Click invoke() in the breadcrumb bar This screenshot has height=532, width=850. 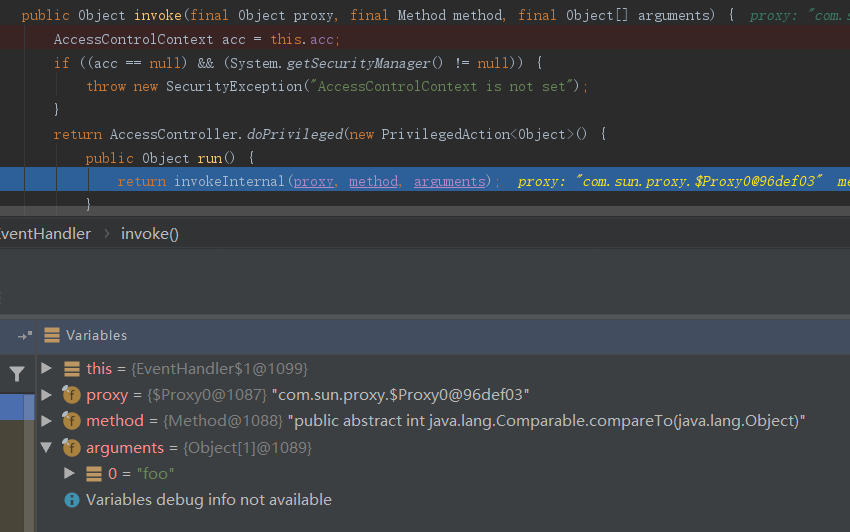pyautogui.click(x=150, y=233)
